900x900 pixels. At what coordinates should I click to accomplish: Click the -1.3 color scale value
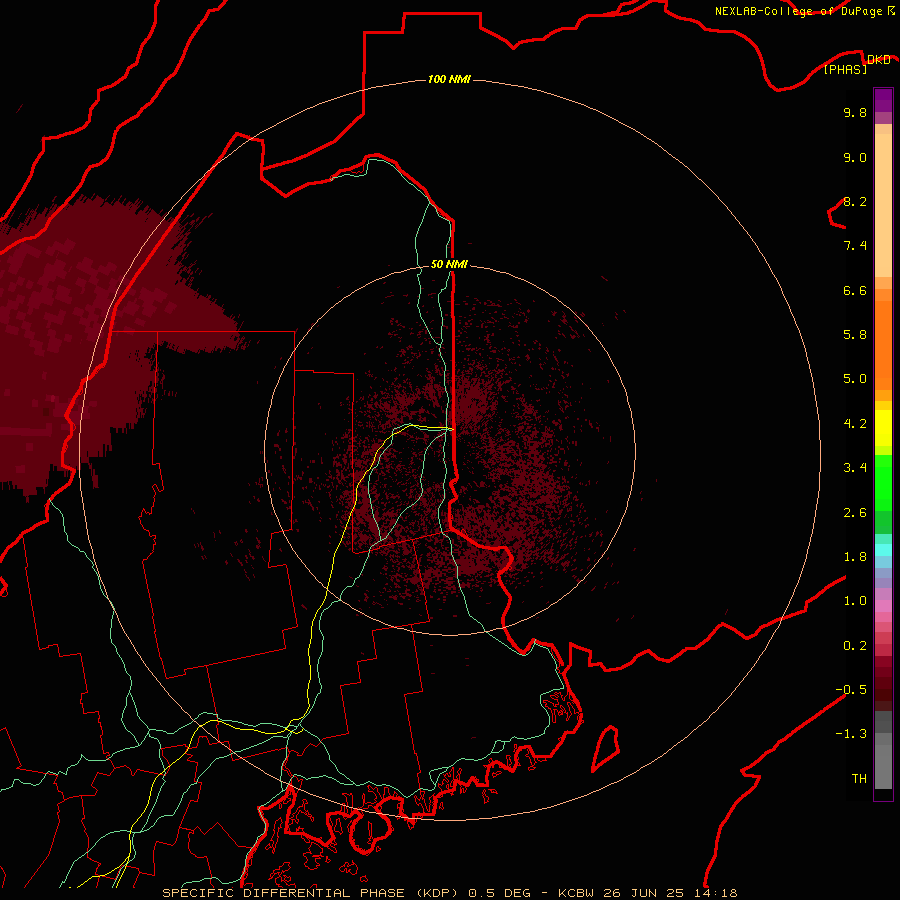click(851, 734)
